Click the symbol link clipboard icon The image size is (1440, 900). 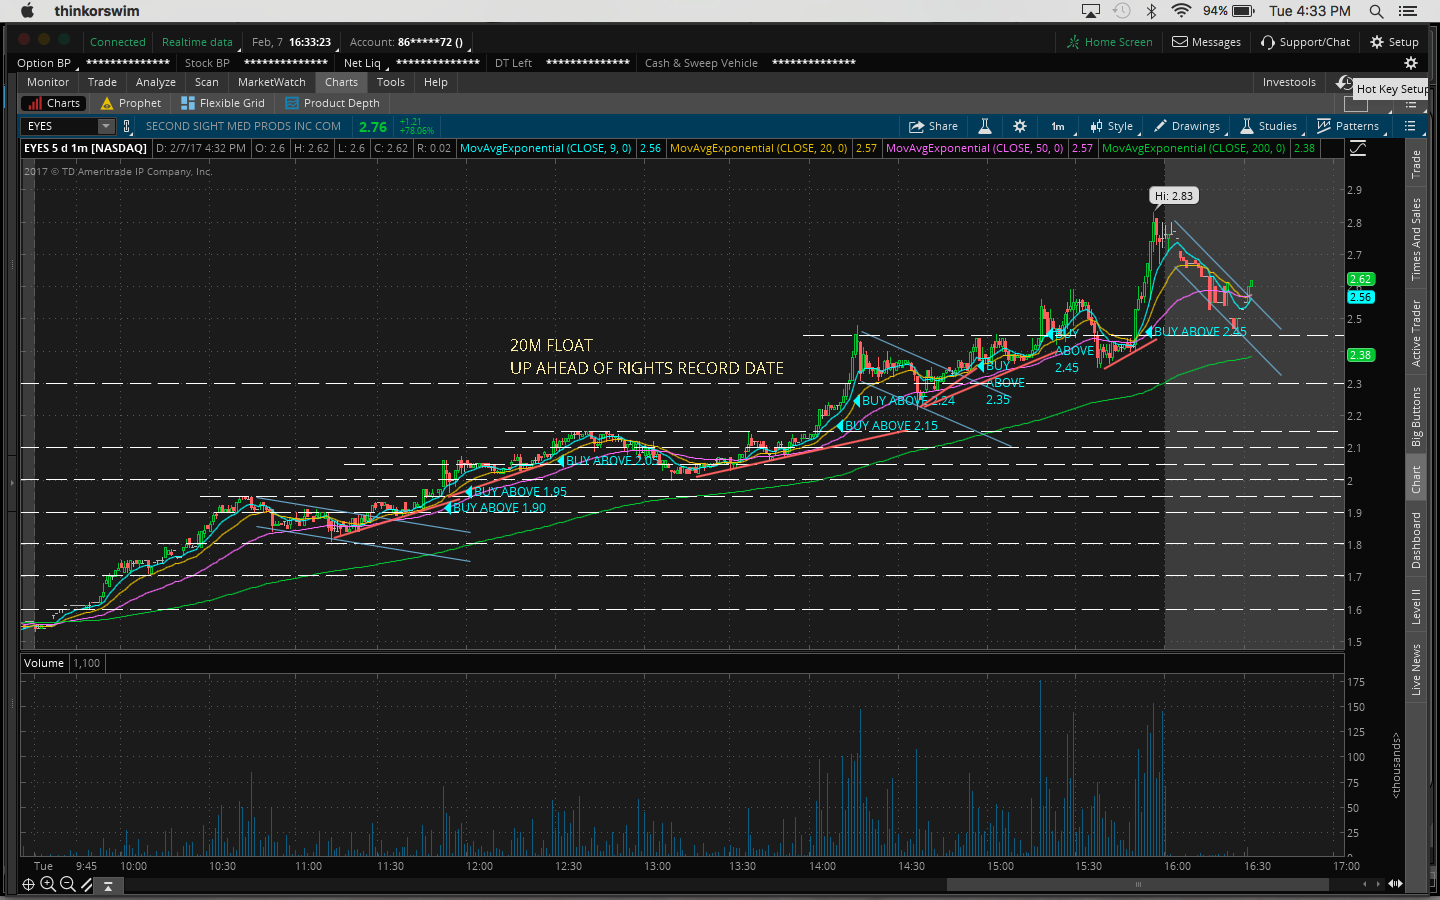point(127,126)
